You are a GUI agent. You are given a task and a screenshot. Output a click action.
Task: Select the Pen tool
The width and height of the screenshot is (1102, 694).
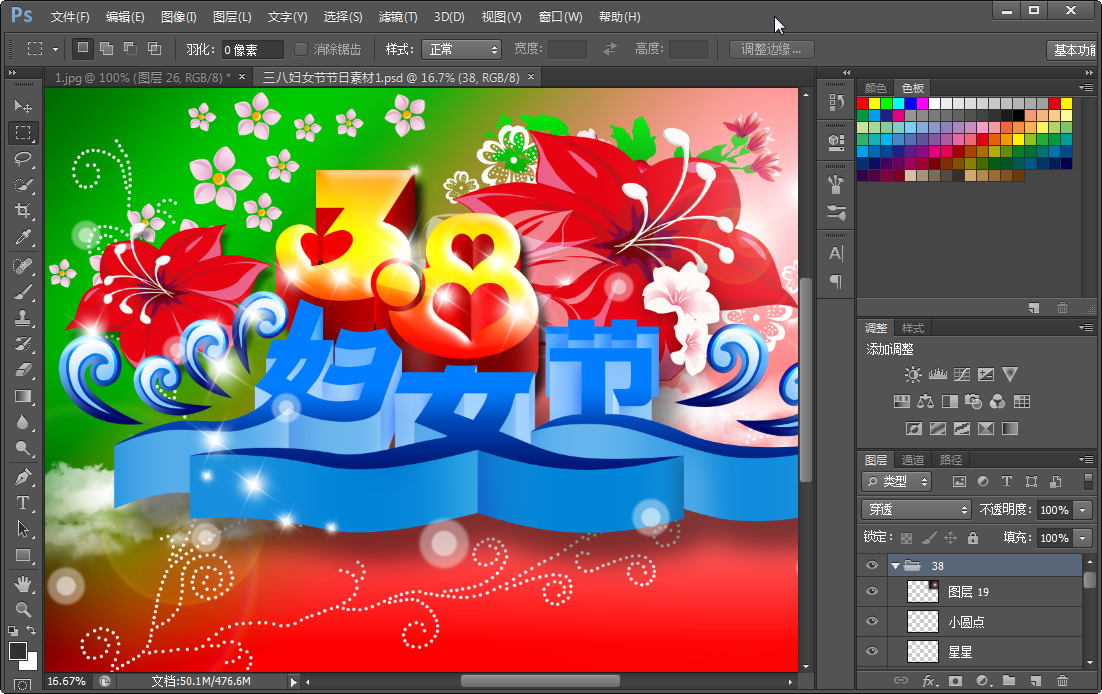pos(23,477)
